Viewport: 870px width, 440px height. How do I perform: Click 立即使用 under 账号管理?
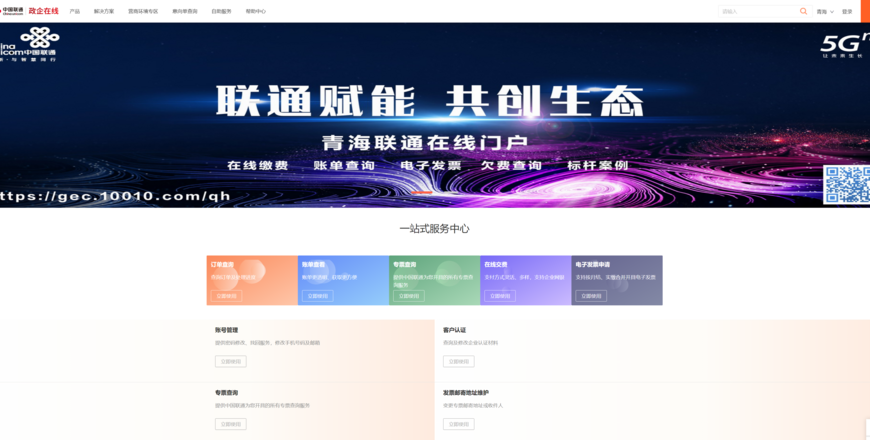(231, 361)
